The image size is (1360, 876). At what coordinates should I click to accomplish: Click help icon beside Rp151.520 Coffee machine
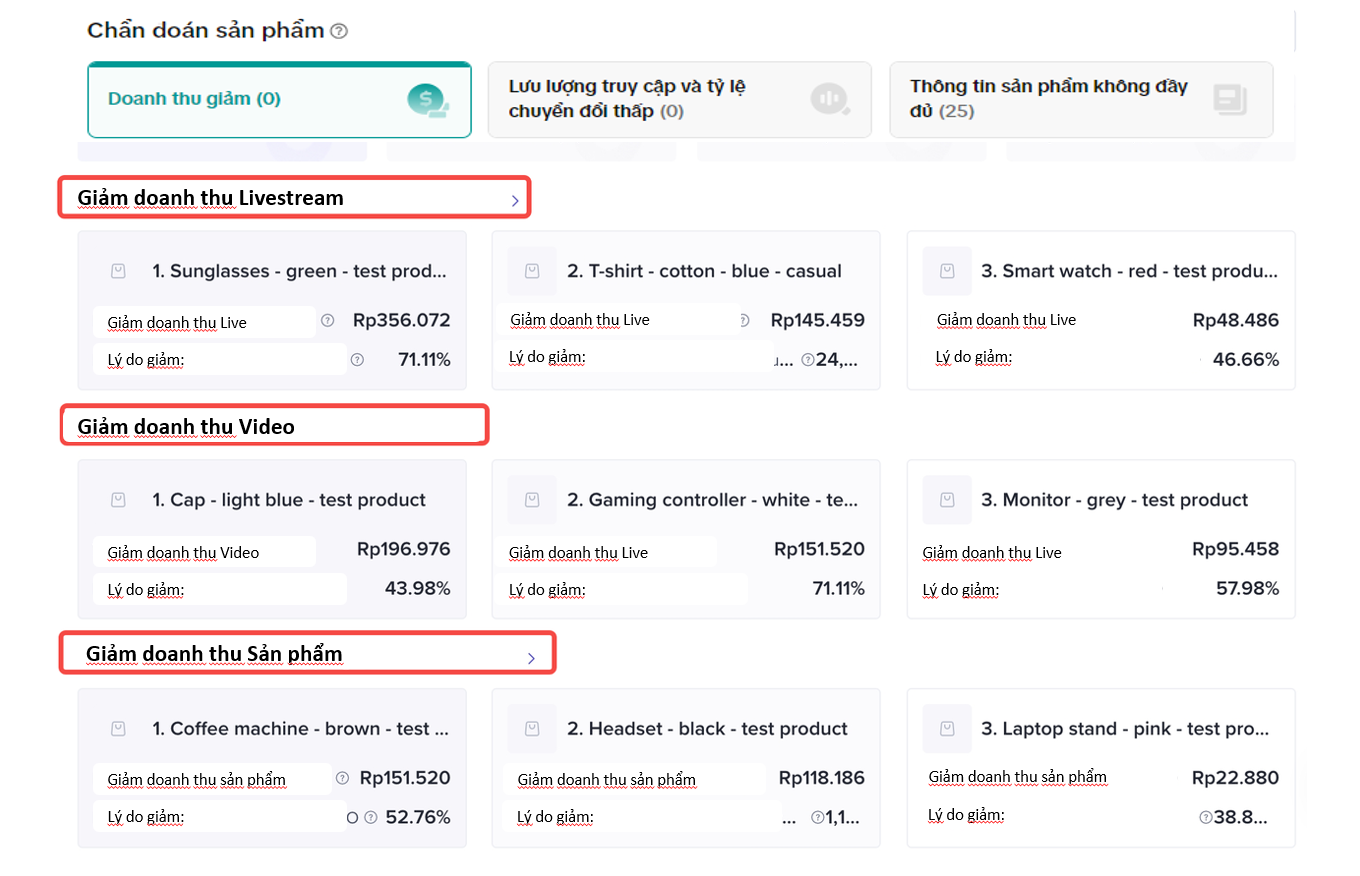coord(343,778)
